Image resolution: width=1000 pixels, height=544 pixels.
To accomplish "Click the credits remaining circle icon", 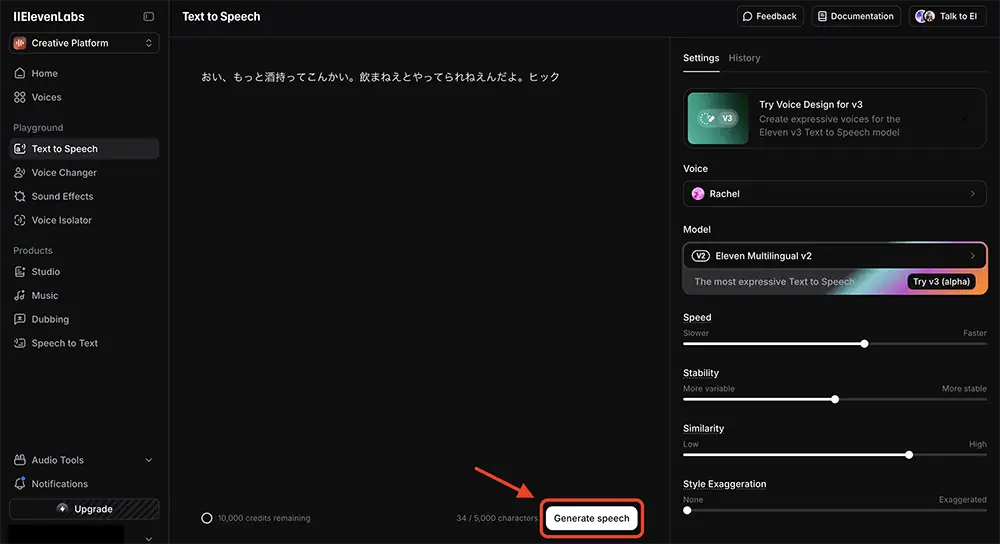I will click(x=207, y=518).
